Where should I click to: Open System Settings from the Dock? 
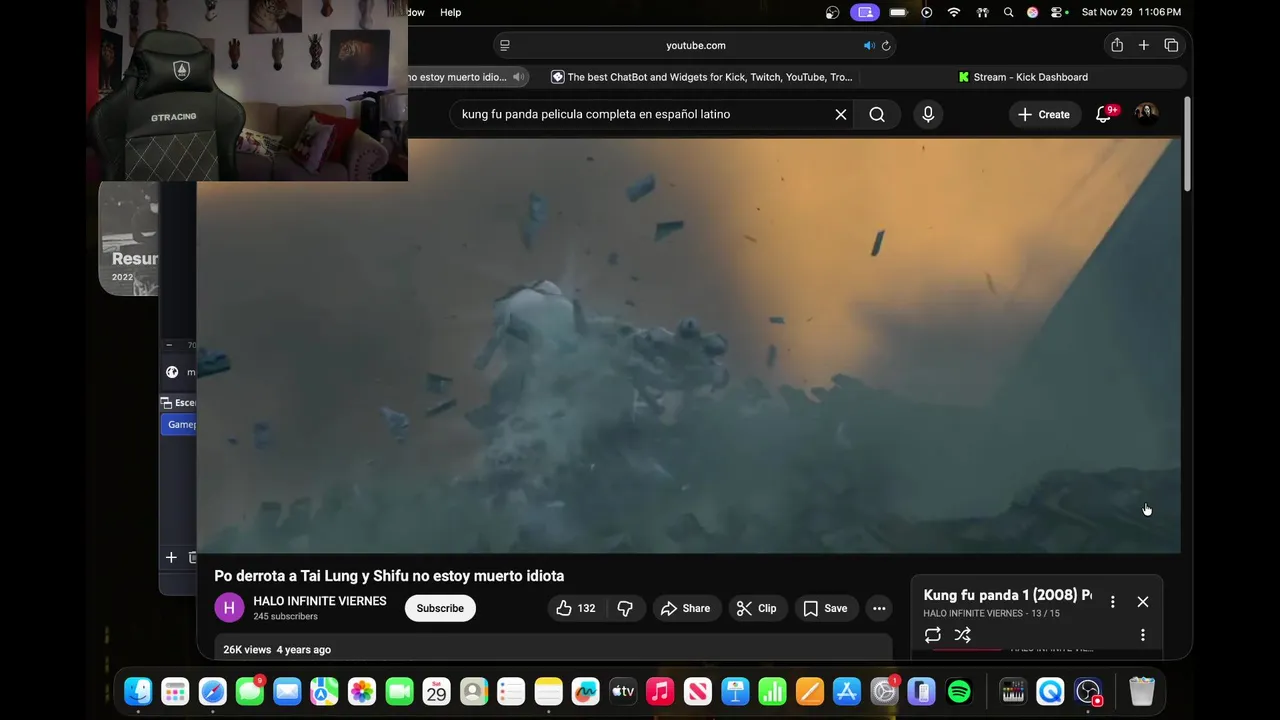[884, 691]
